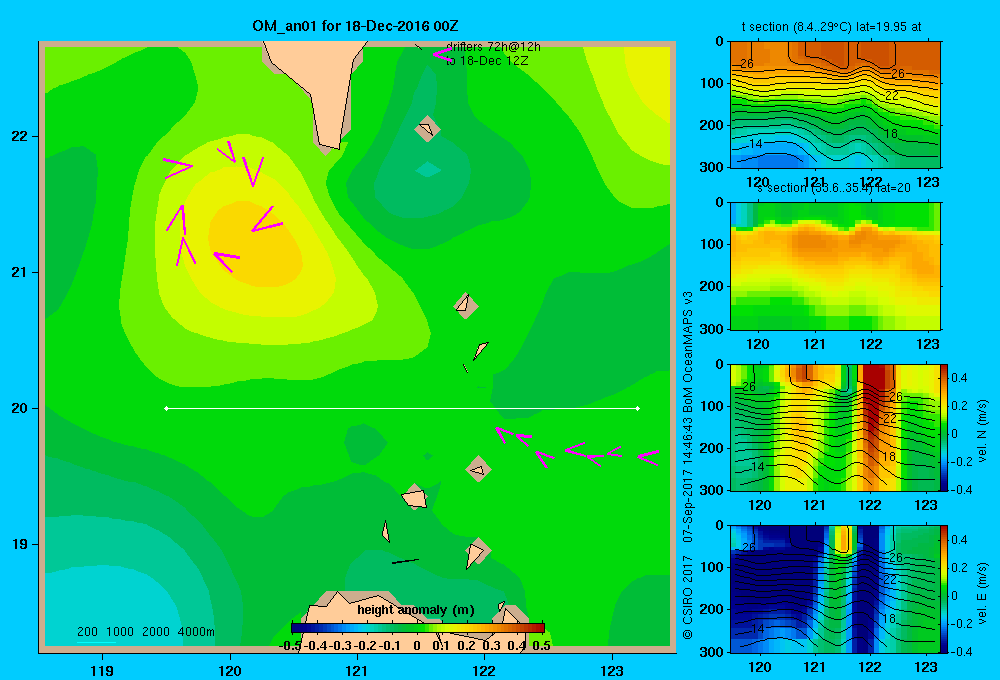The height and width of the screenshot is (680, 1000).
Task: Open the salinity 's section' plot
Action: [835, 265]
